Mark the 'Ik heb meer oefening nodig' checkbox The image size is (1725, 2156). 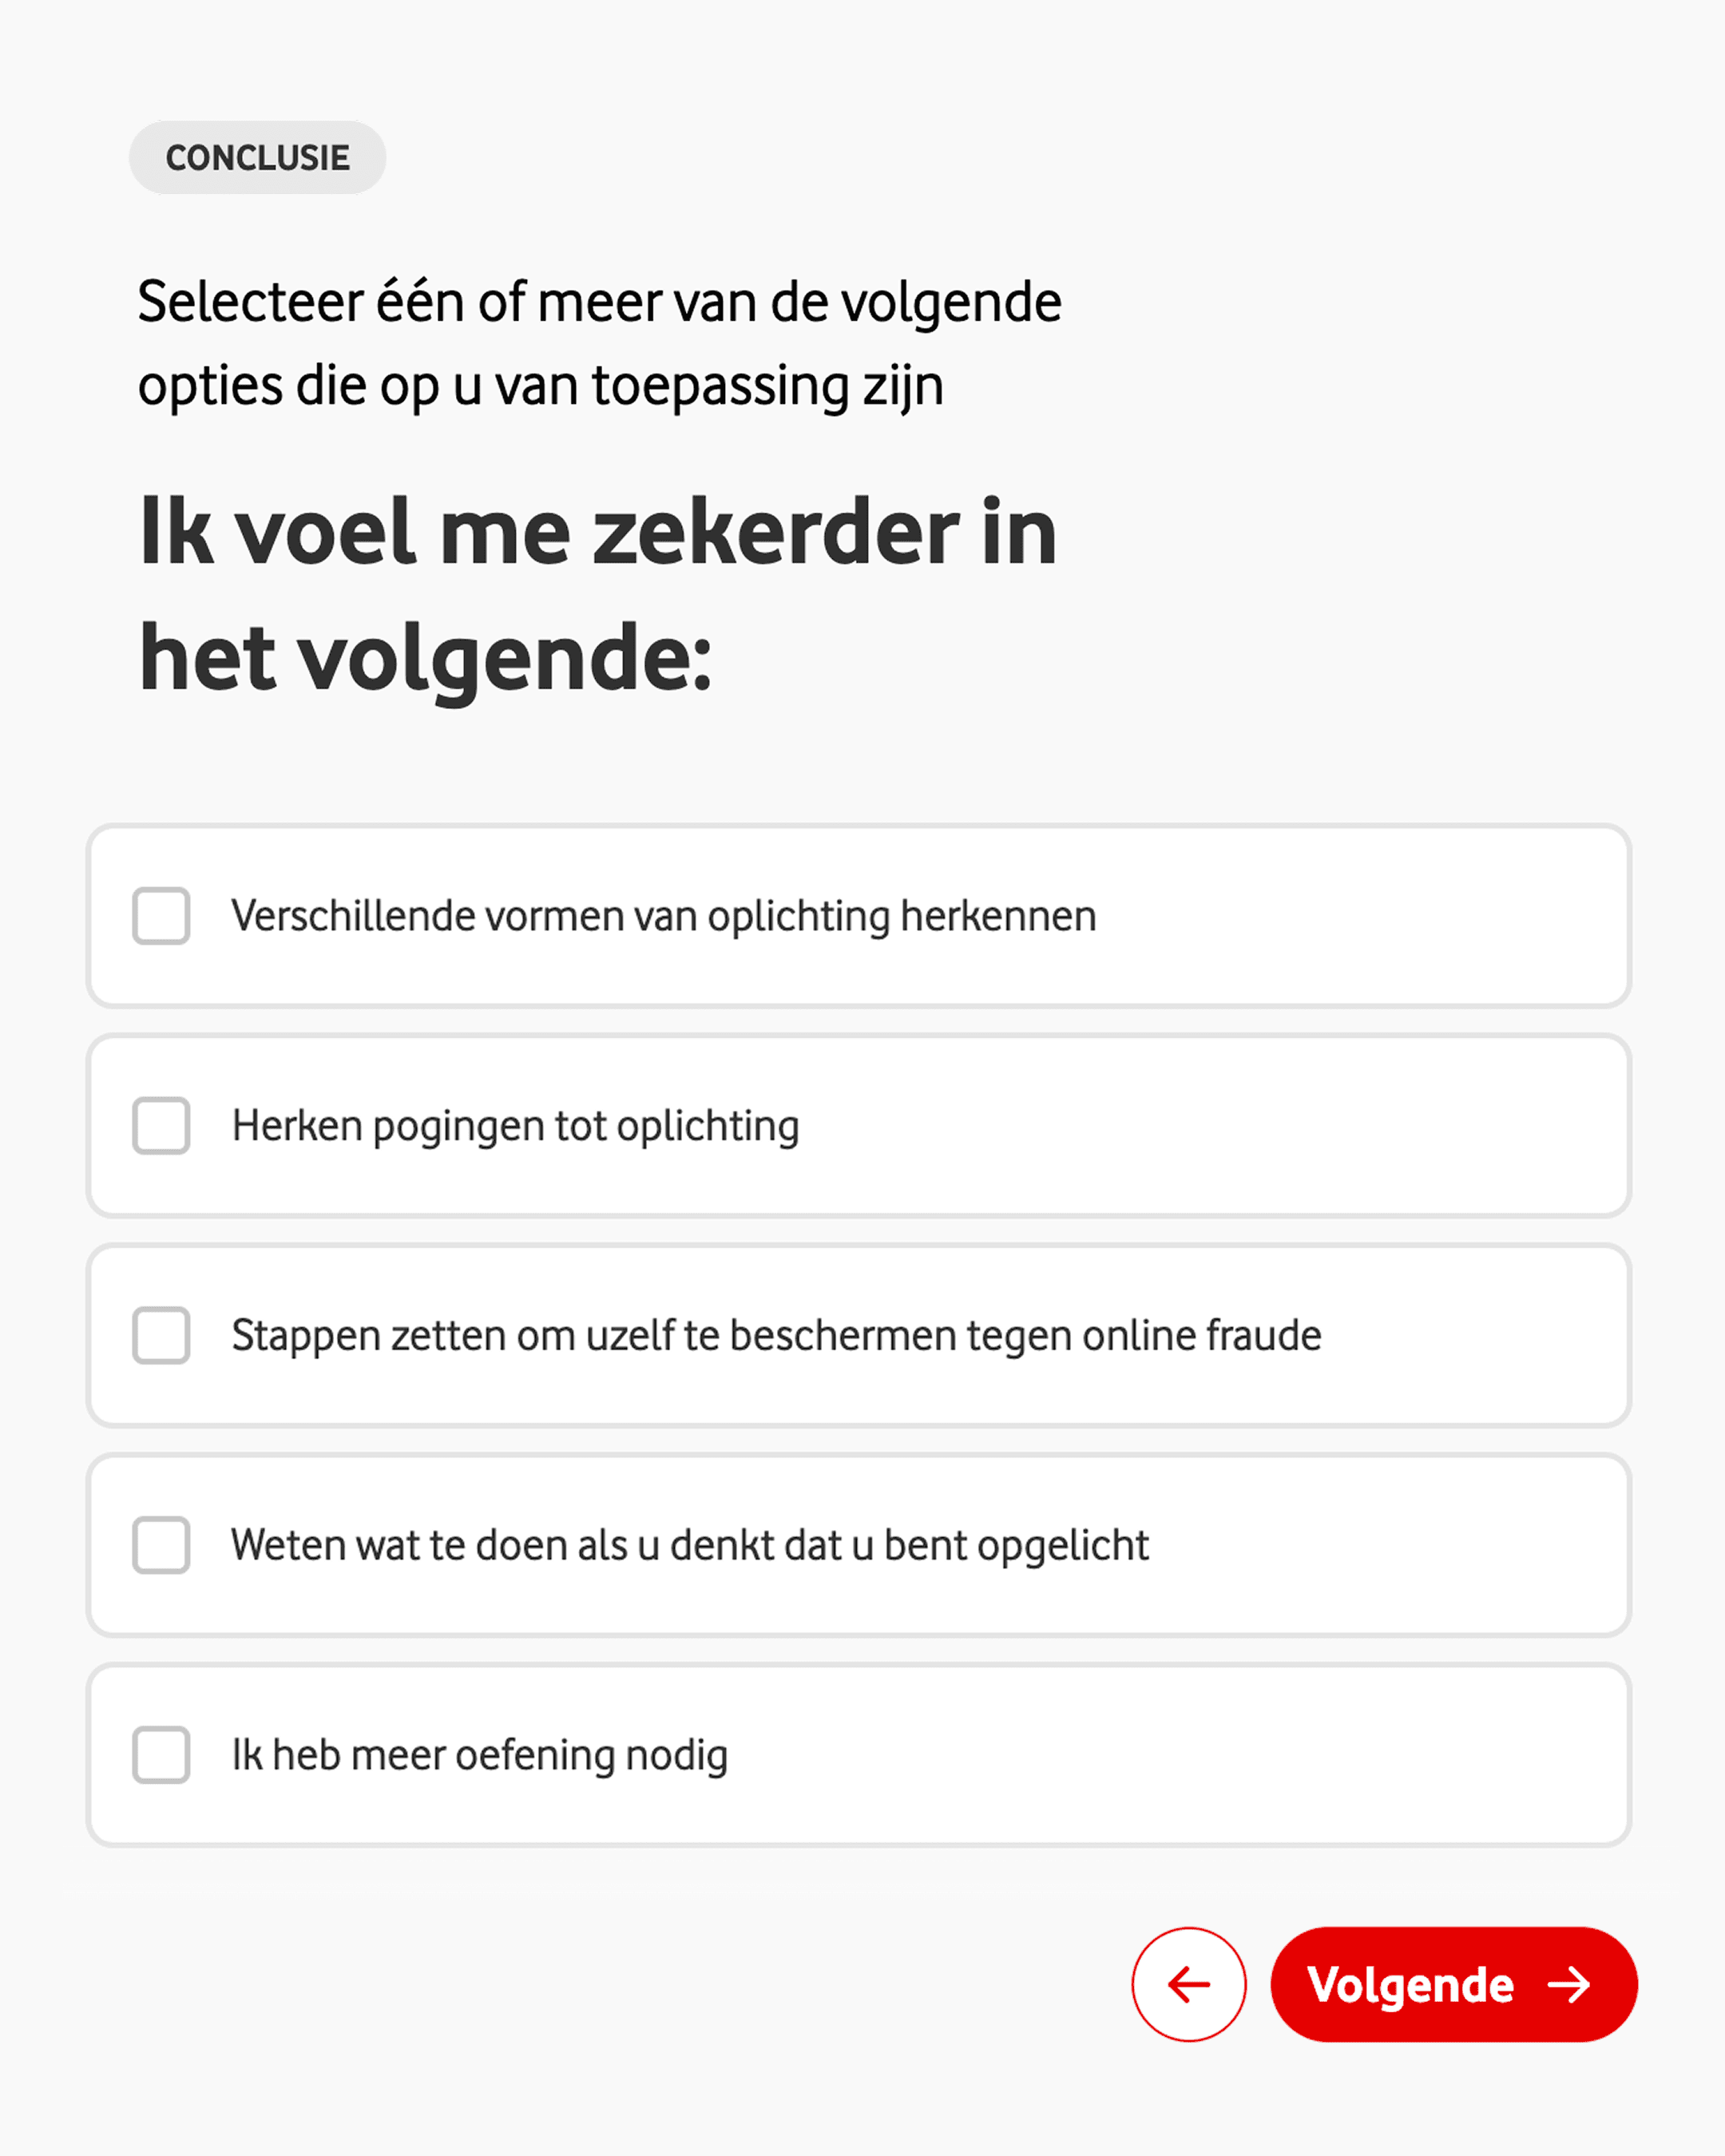pos(161,1755)
